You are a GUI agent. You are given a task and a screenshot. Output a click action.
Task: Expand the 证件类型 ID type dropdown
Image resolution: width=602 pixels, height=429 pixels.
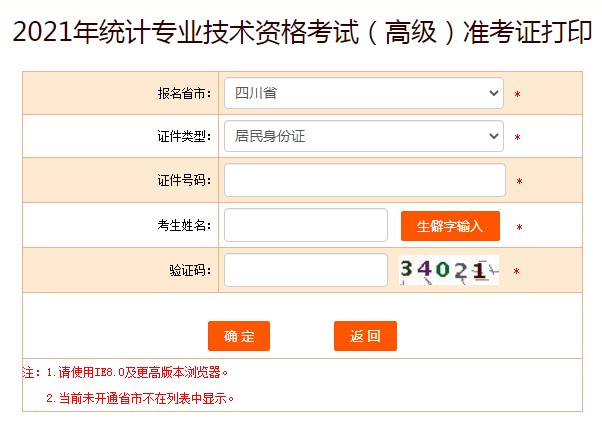tap(364, 136)
